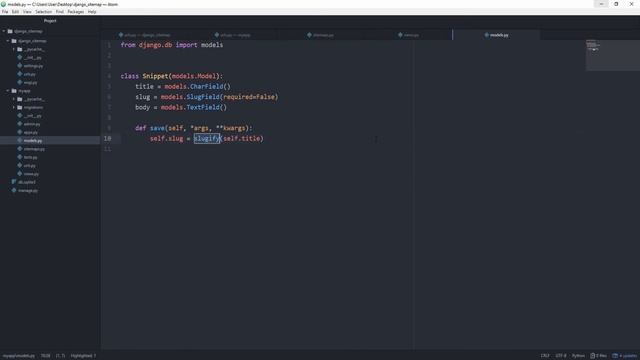The image size is (640, 360).
Task: Change grammar via Python indicator
Action: pos(578,356)
